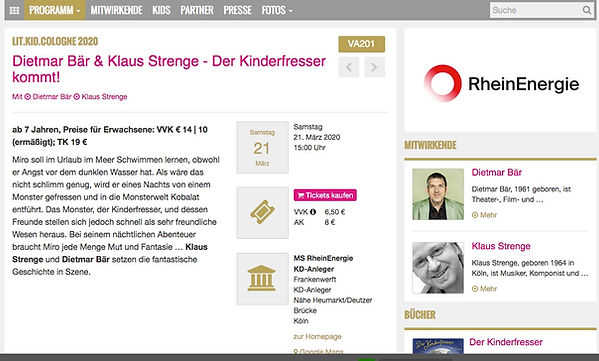Go to the KIDS section
Image resolution: width=599 pixels, height=361 pixels.
162,10
